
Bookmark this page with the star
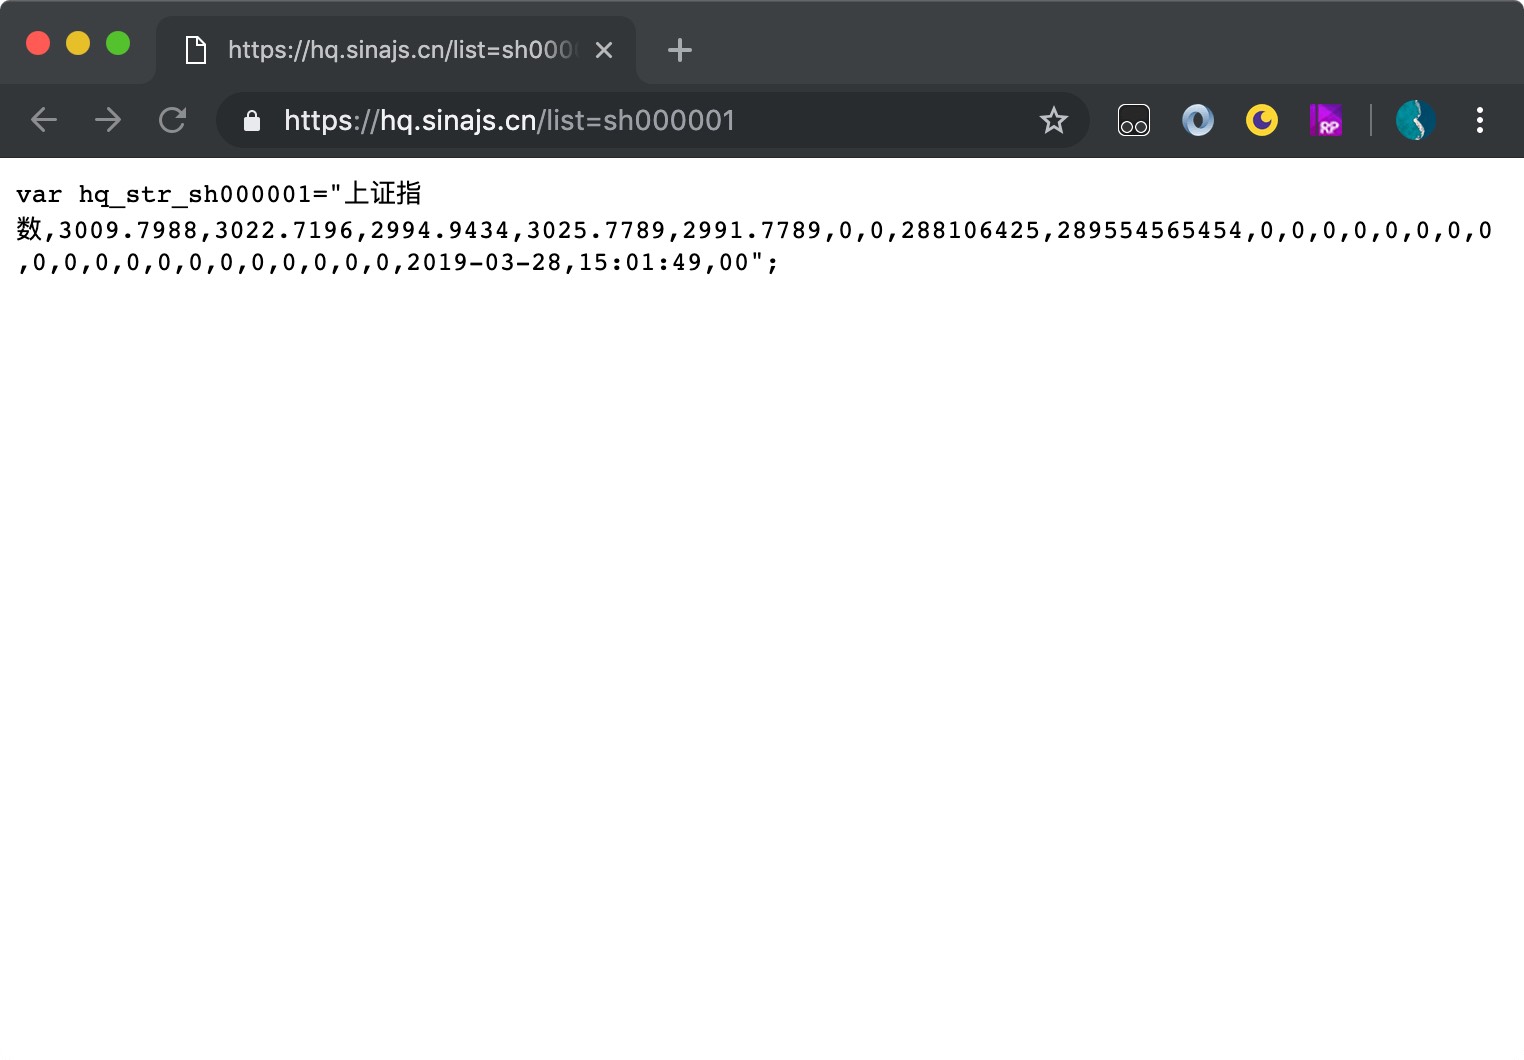coord(1053,121)
